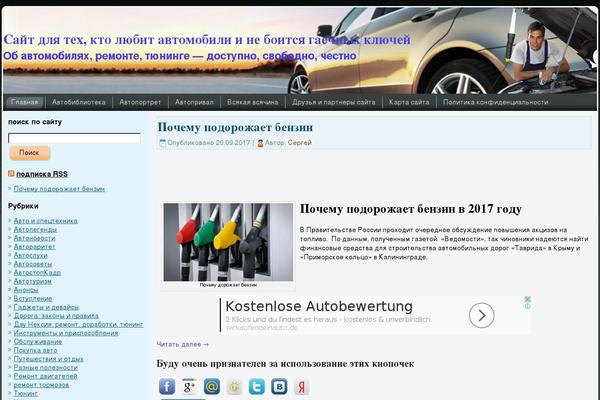Open category Вступление

[x=33, y=299]
